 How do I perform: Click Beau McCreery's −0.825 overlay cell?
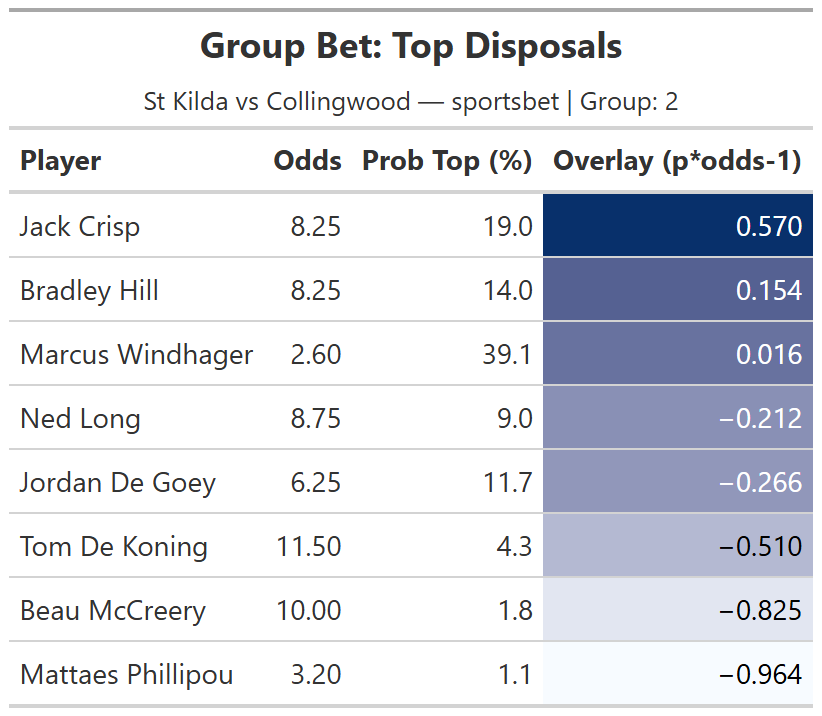(677, 610)
